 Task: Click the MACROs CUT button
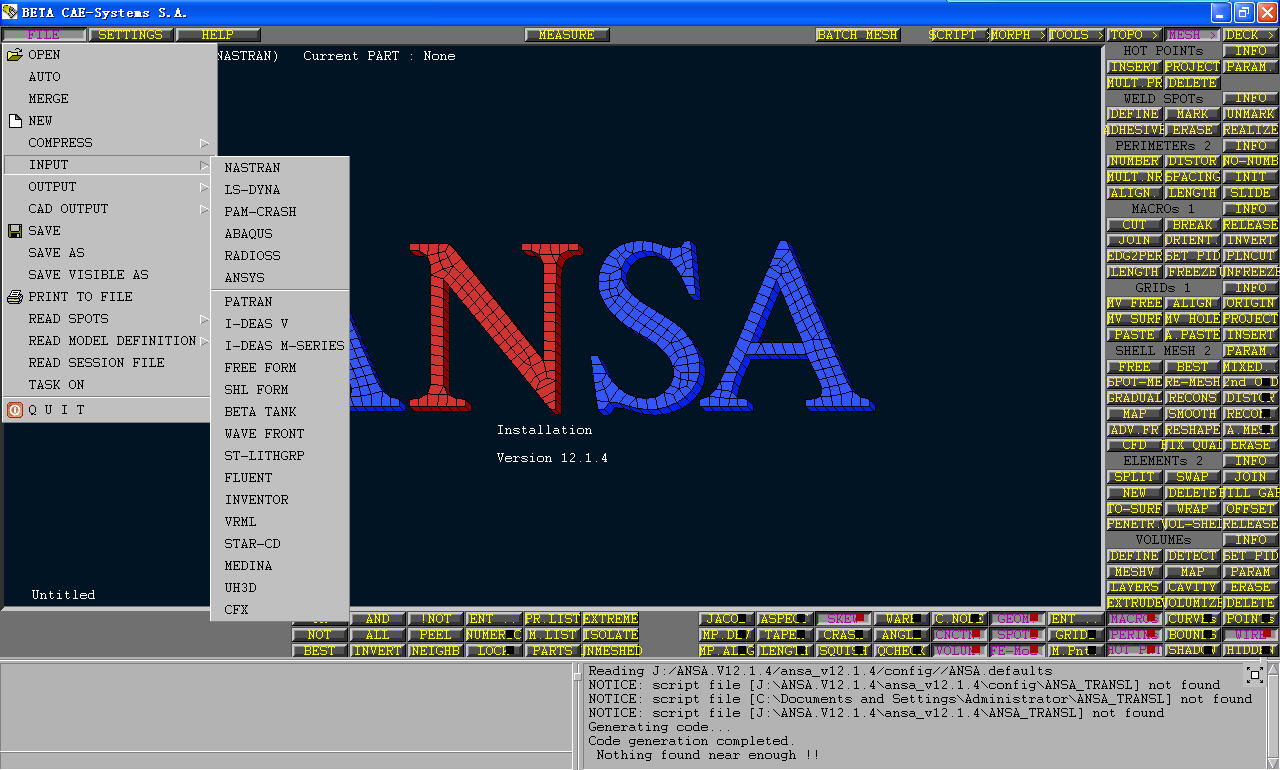tap(1134, 225)
